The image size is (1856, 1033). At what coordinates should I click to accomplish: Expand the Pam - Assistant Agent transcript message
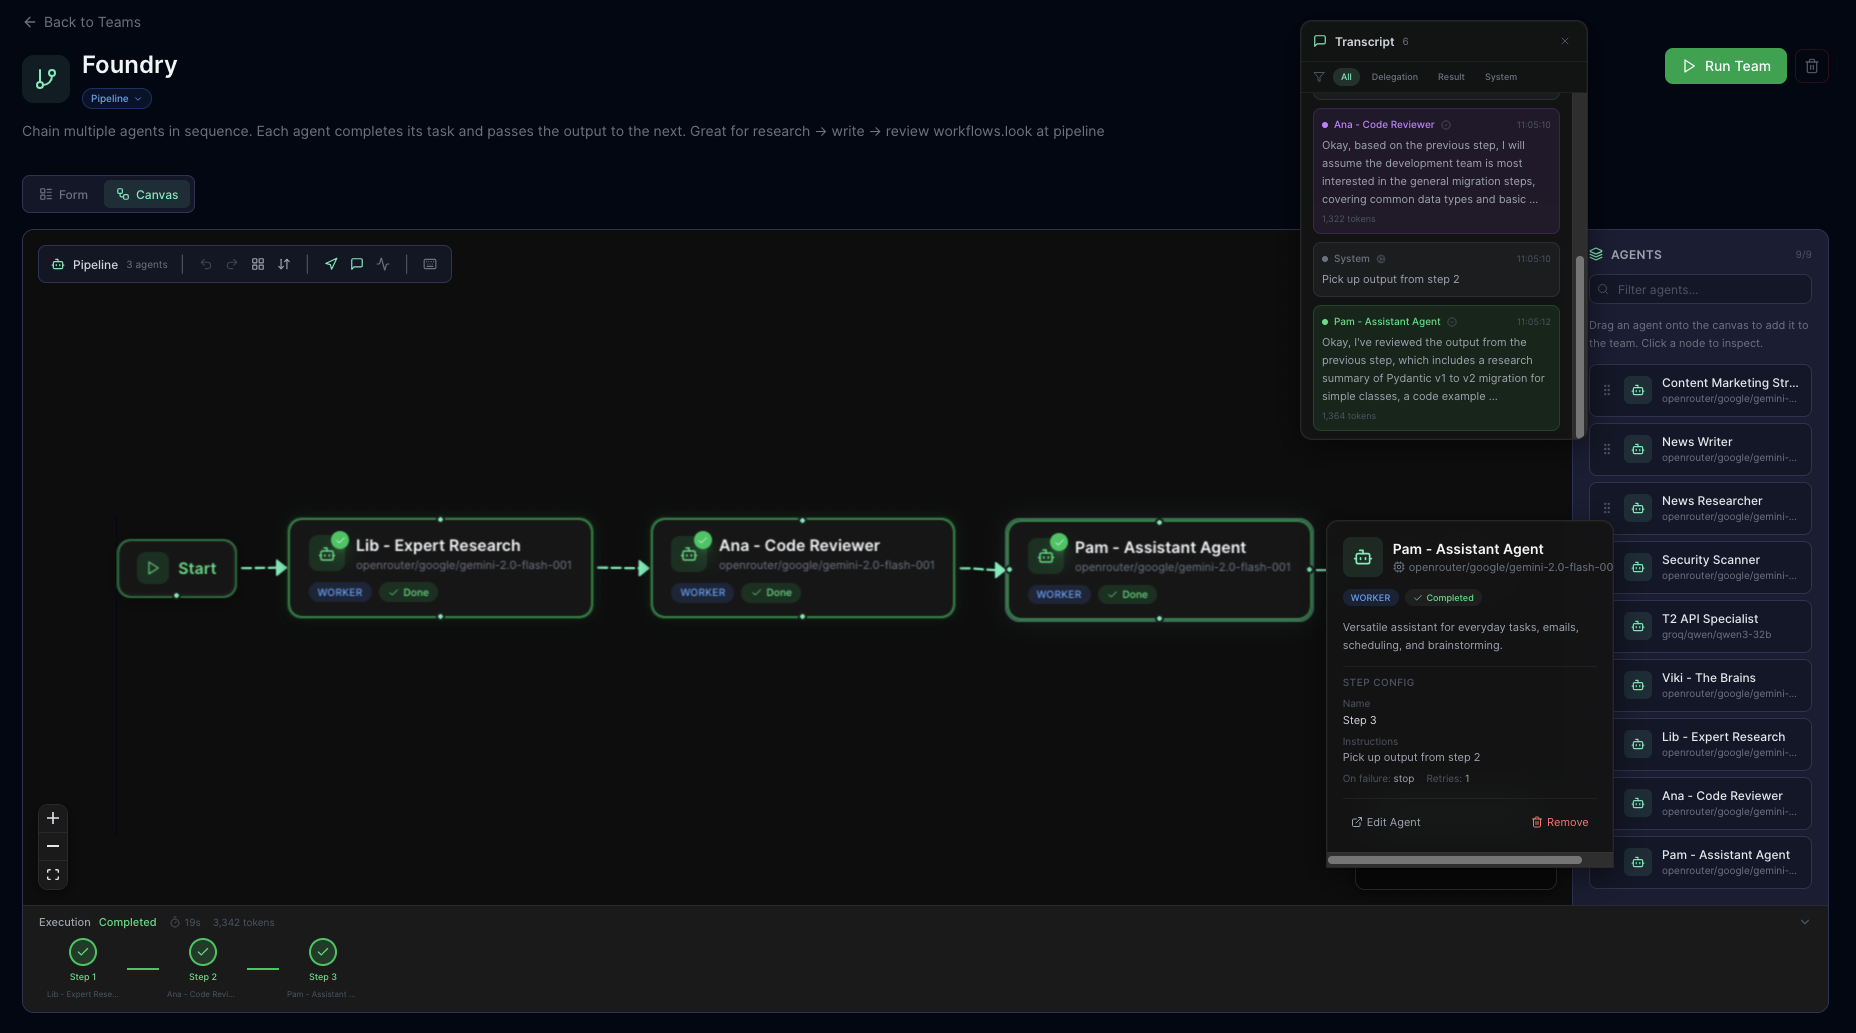[x=1435, y=368]
